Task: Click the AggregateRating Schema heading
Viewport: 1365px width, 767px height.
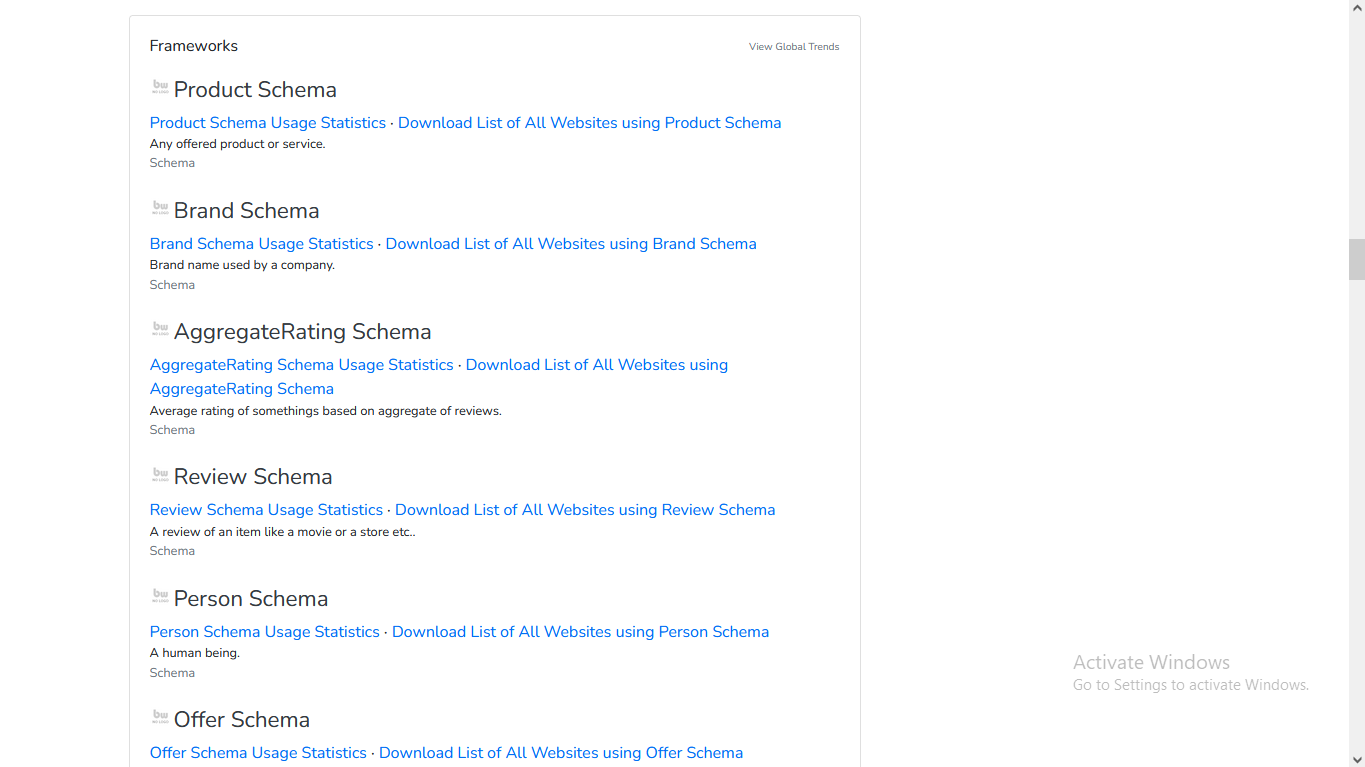Action: 303,332
